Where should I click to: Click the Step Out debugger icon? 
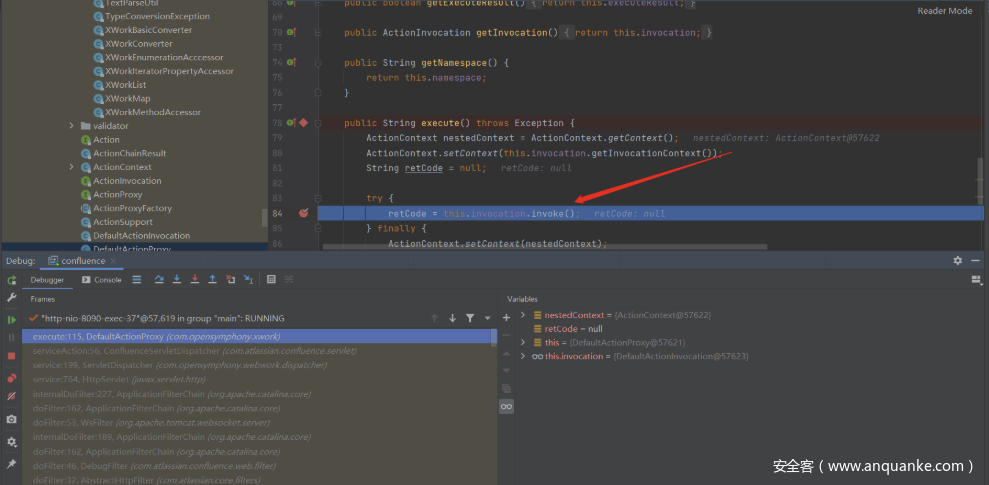pos(212,280)
